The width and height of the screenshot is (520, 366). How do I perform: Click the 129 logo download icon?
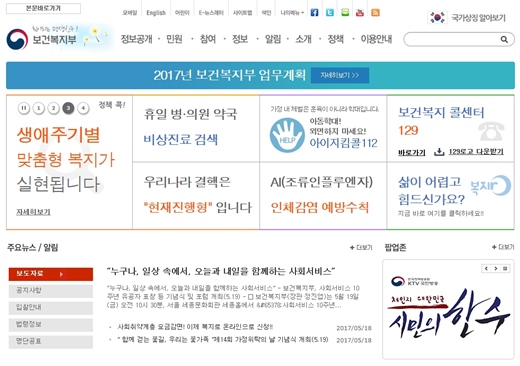(x=439, y=152)
